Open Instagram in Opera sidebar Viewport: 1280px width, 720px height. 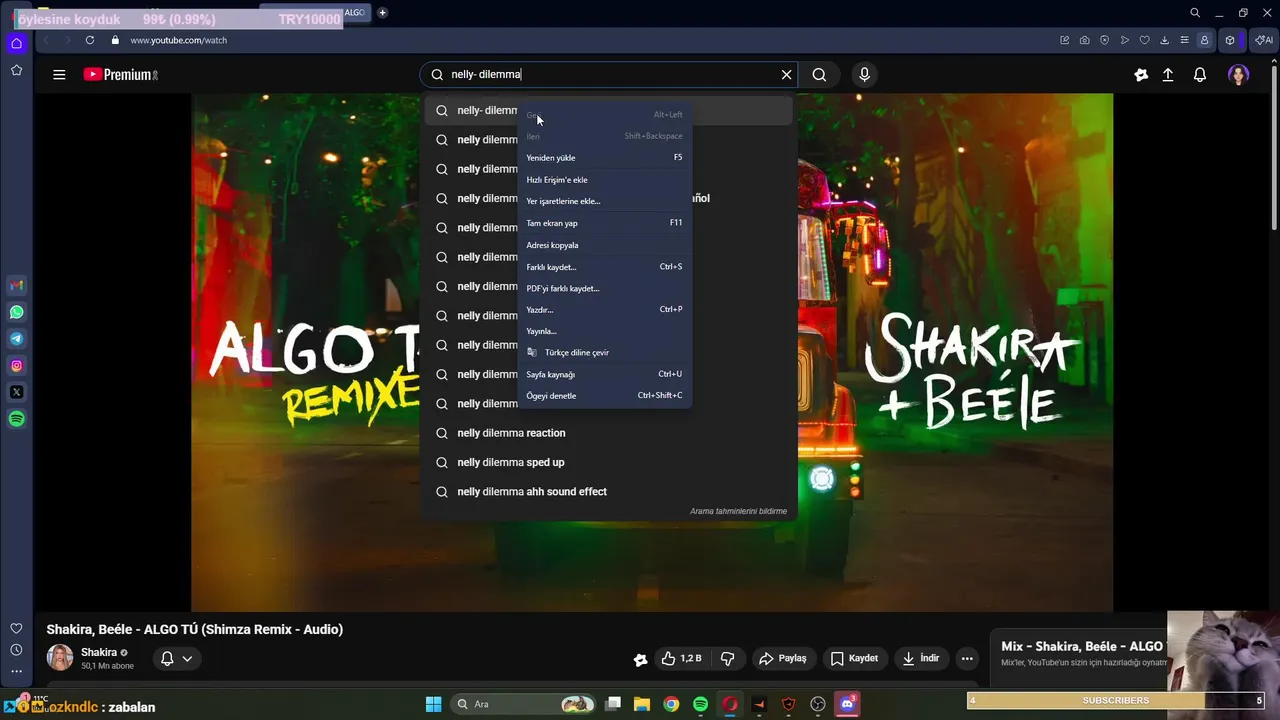coord(16,366)
